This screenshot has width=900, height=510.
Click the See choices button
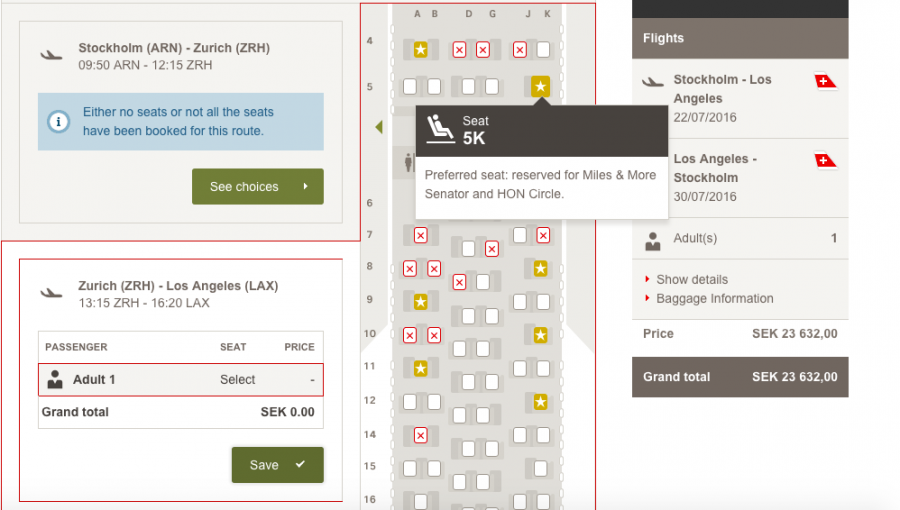coord(258,186)
